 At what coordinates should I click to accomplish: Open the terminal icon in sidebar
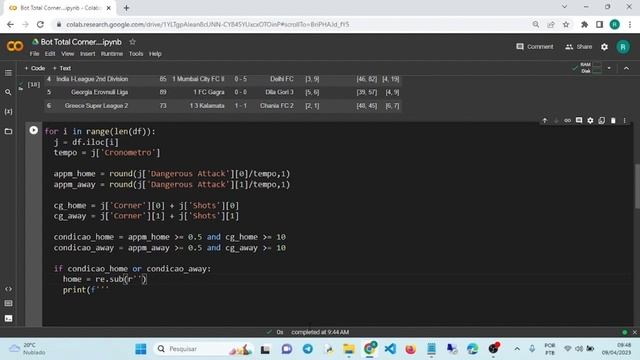click(8, 318)
